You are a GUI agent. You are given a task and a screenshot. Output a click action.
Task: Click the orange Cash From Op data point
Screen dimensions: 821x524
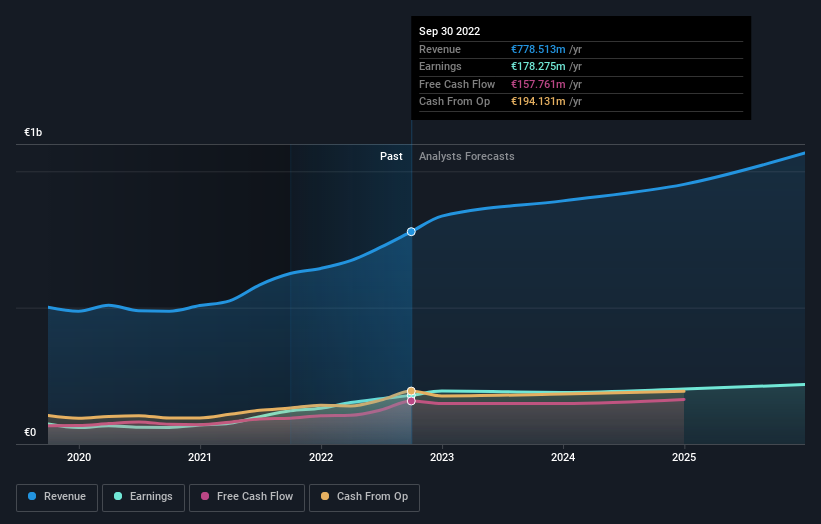pos(411,391)
